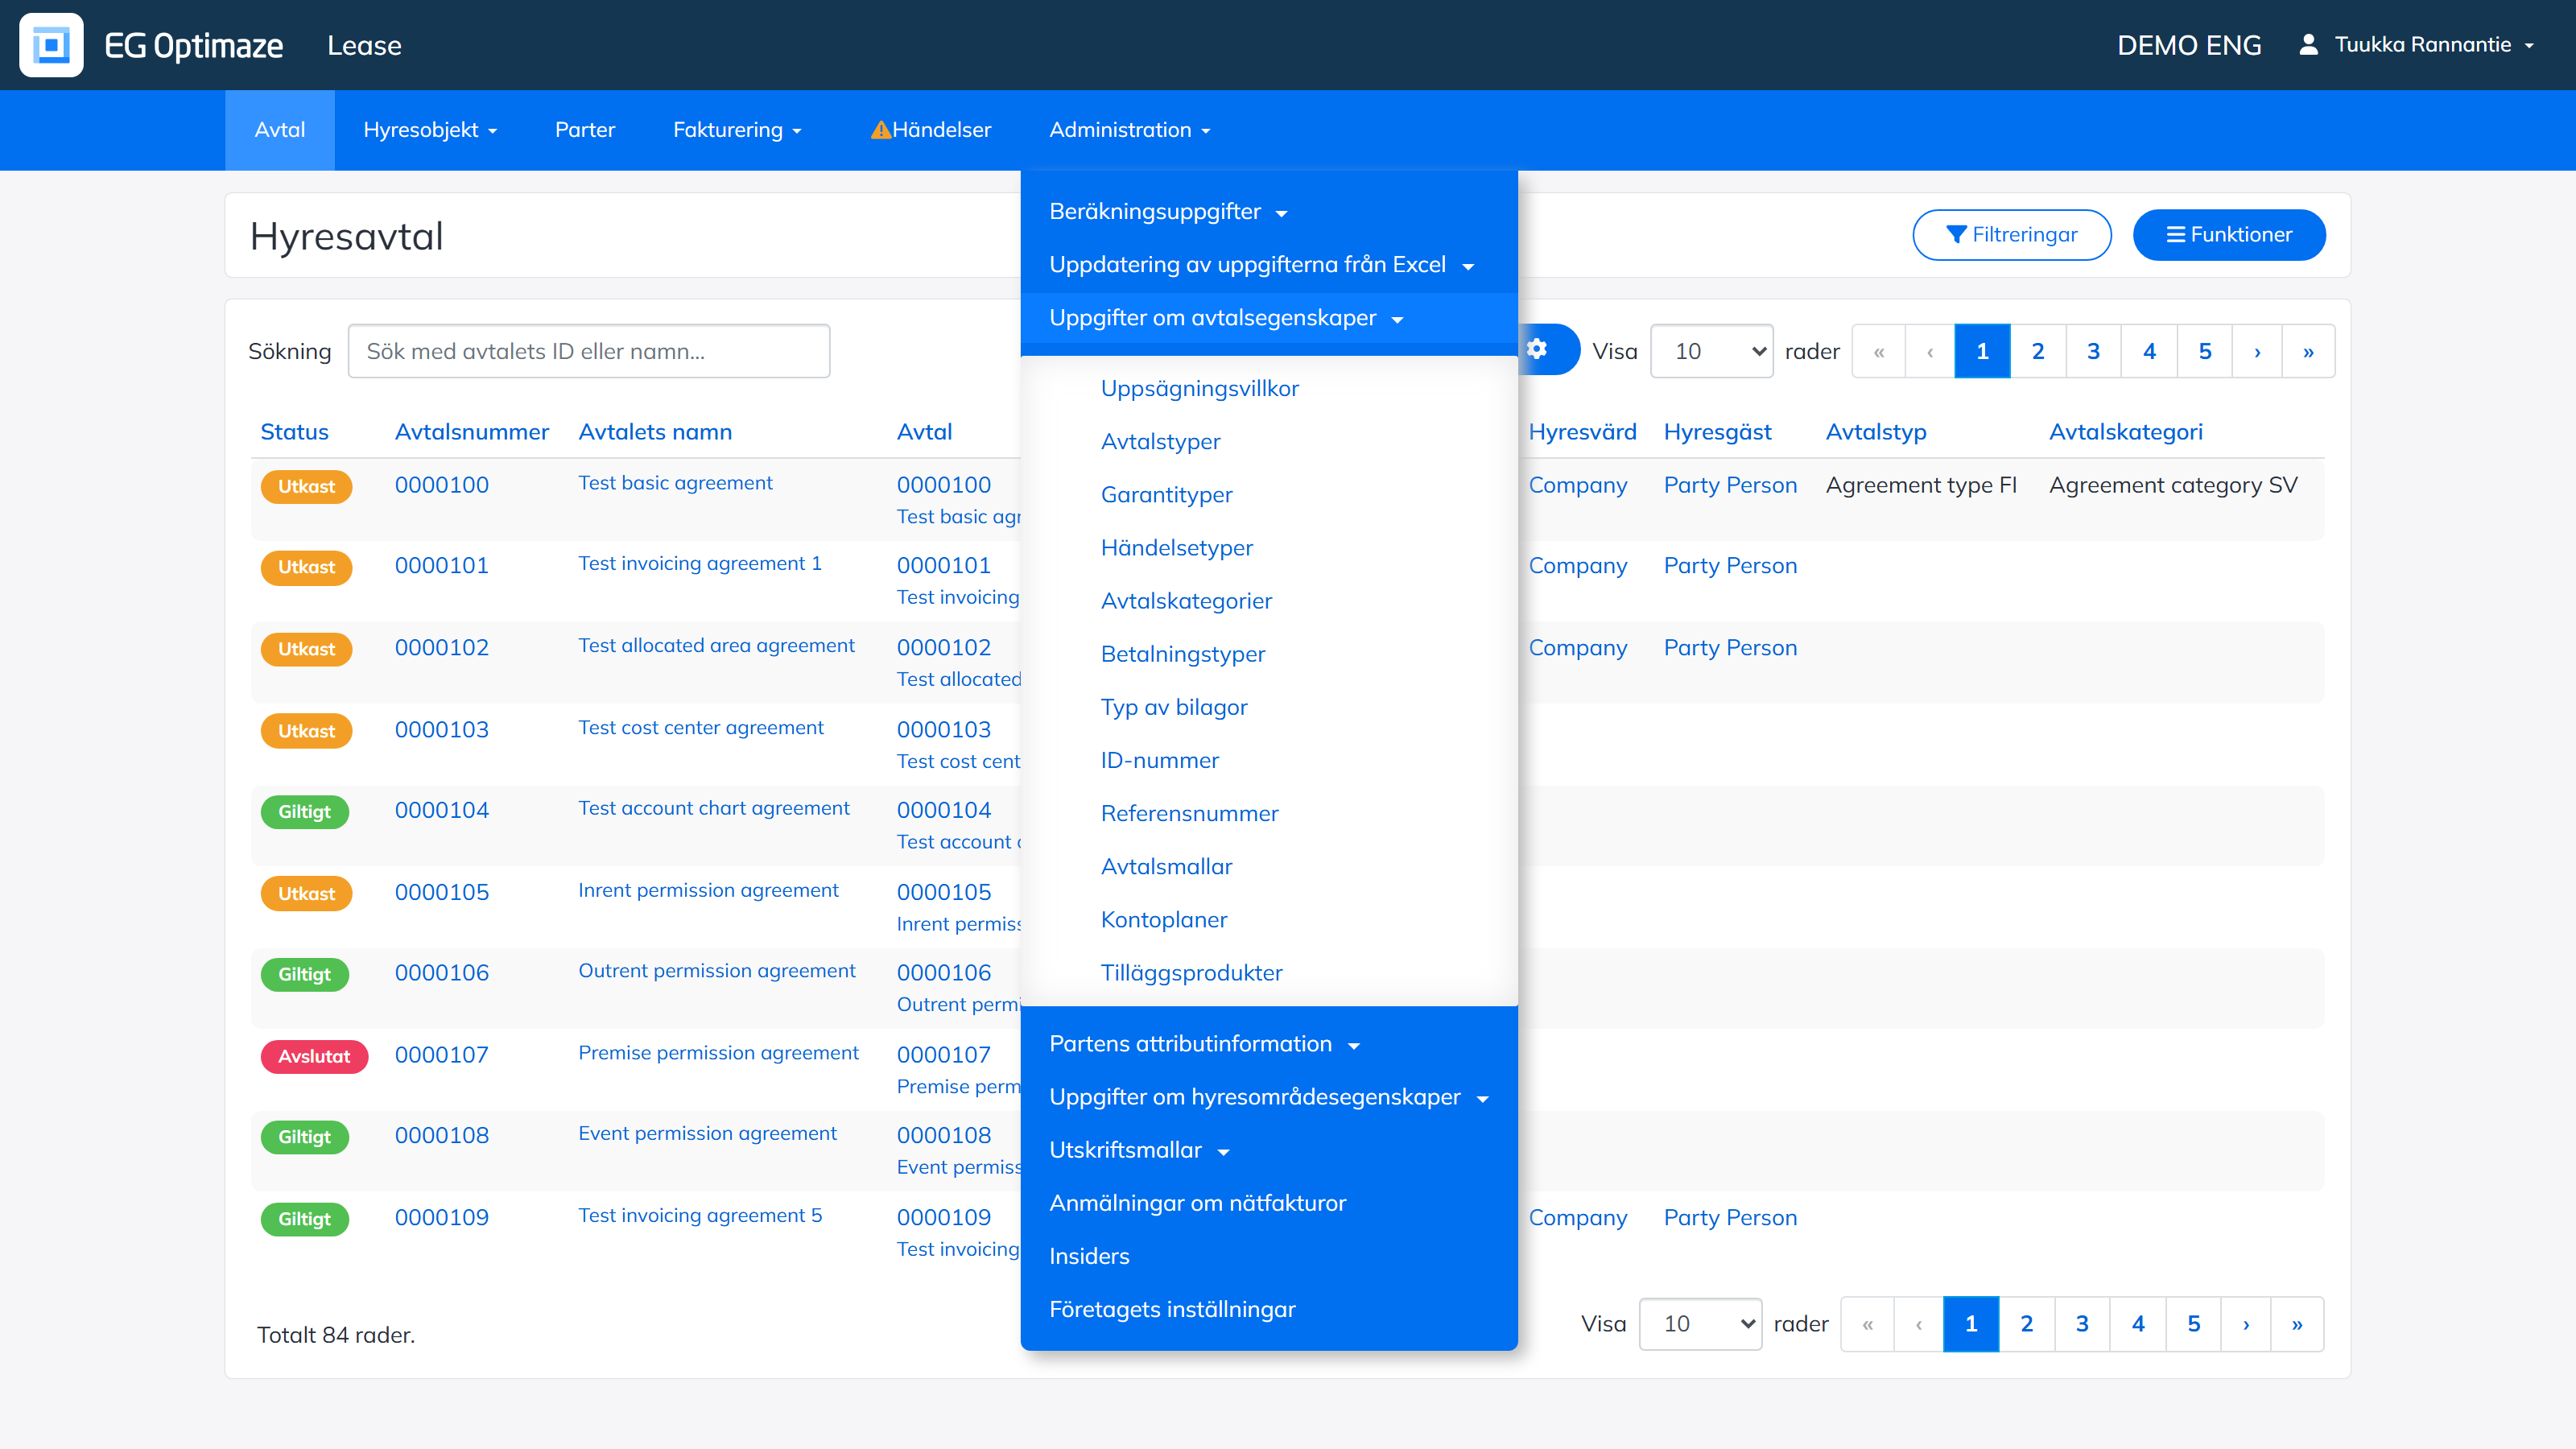
Task: Go to the Parter navigation tab
Action: click(x=585, y=130)
